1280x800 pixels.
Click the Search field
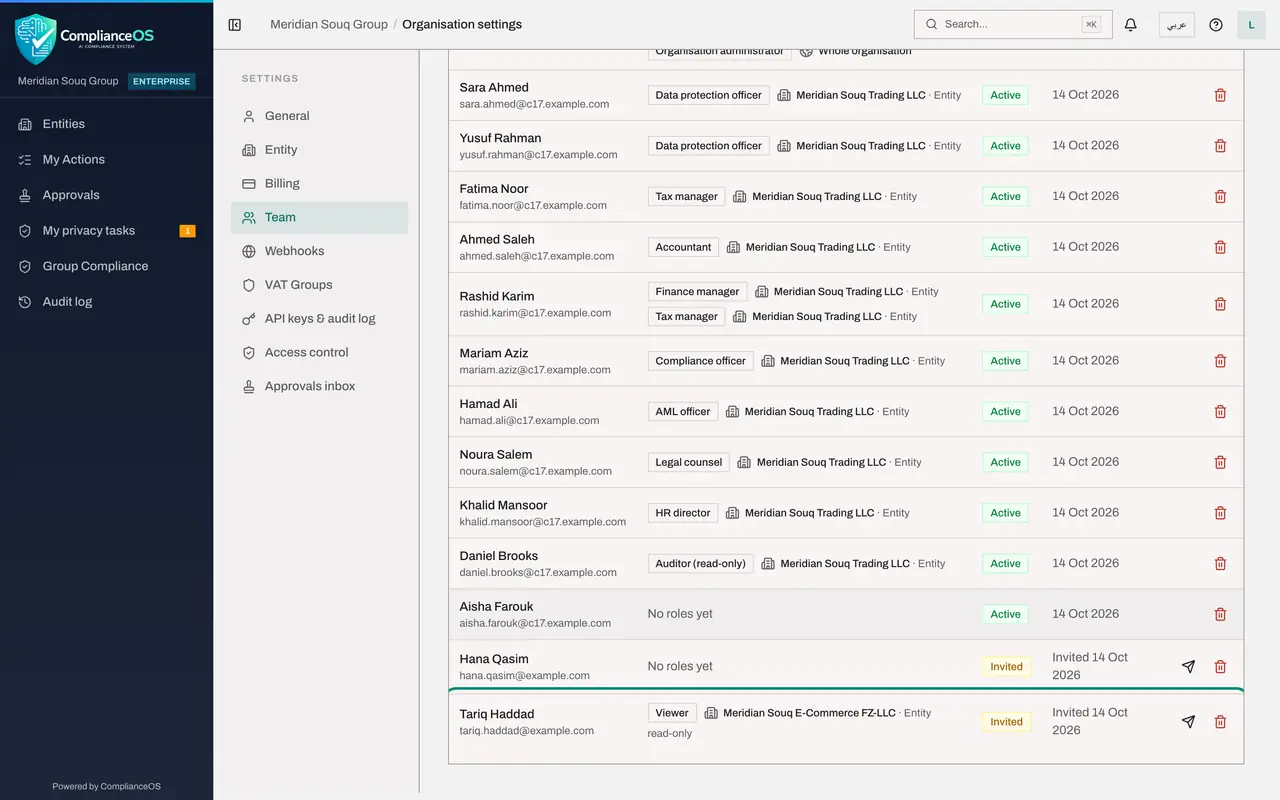1013,24
